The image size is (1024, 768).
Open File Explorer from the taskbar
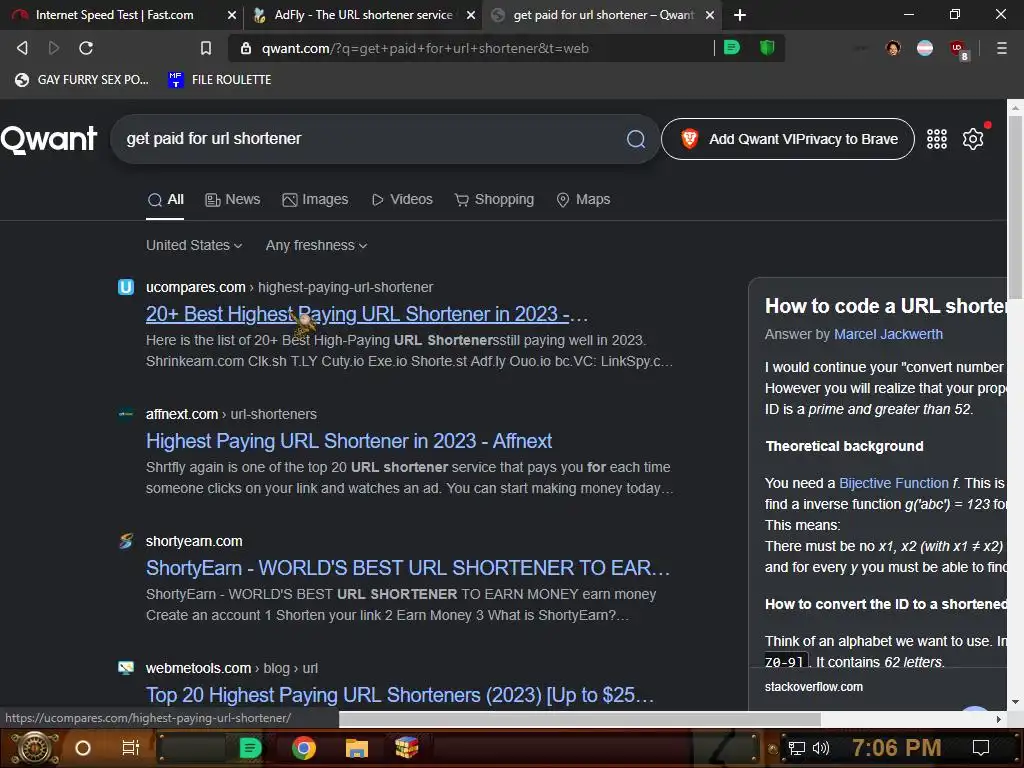tap(357, 748)
